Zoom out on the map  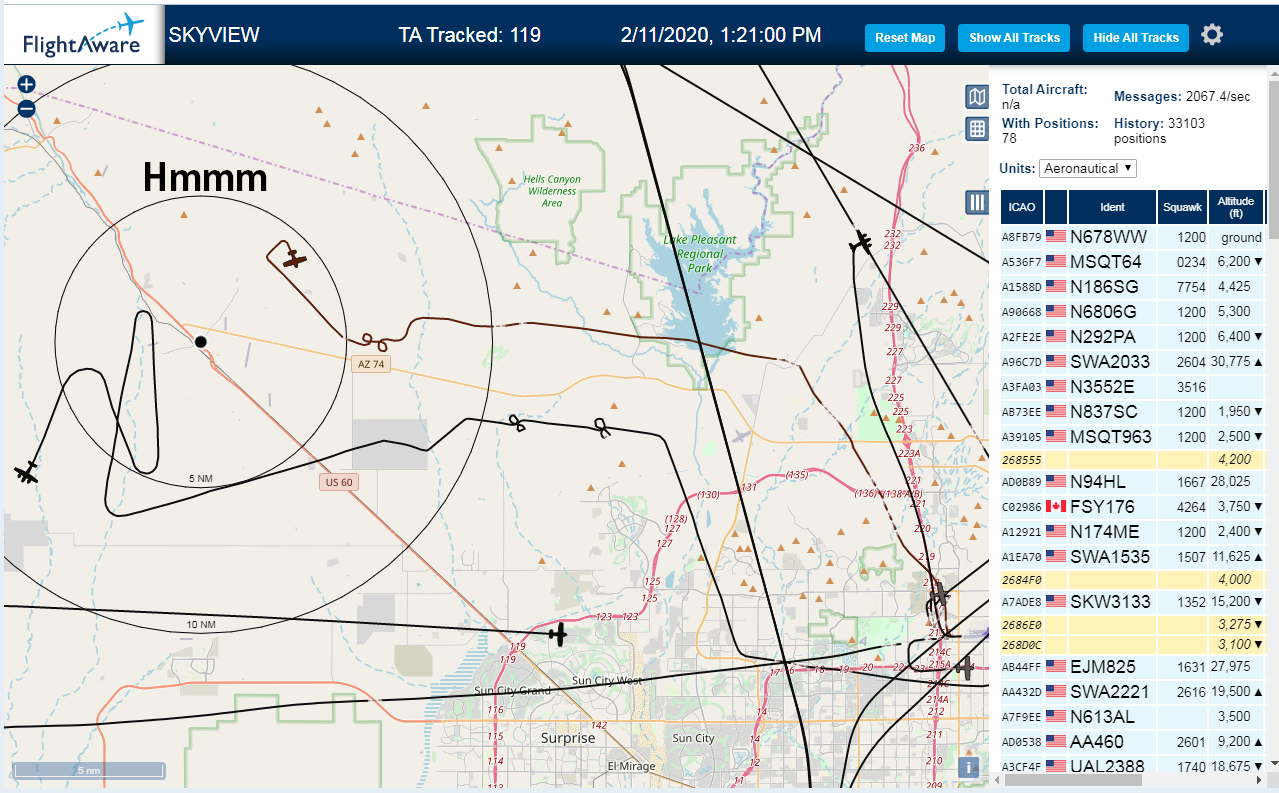point(26,109)
